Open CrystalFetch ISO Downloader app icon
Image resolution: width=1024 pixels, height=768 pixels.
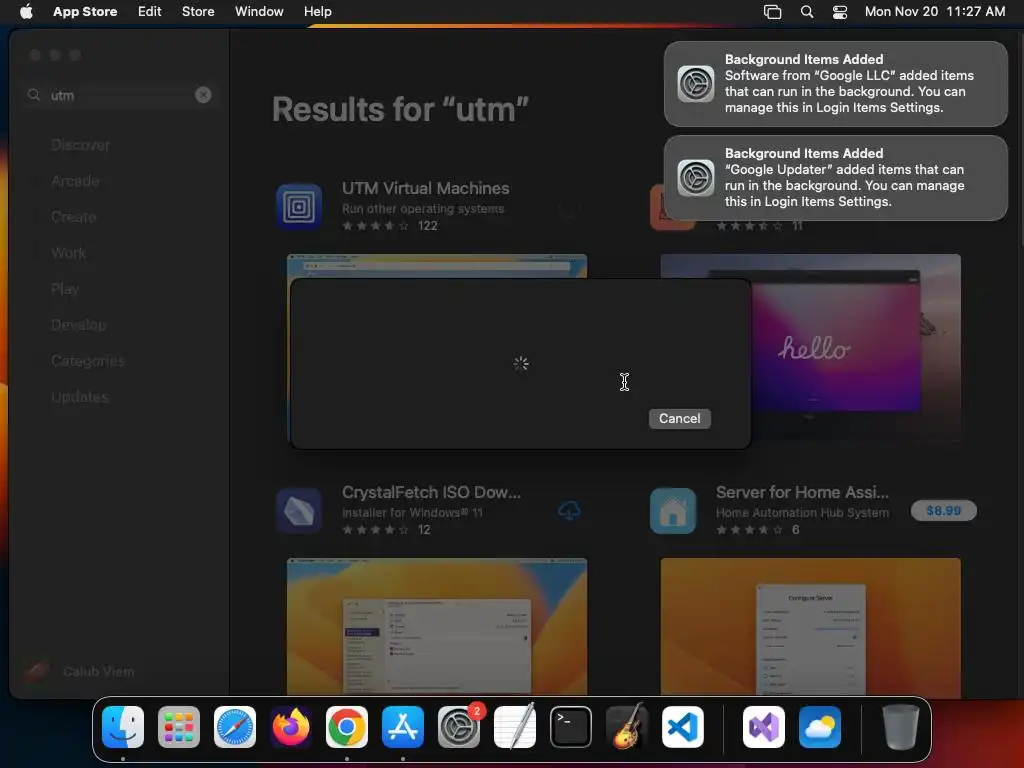tap(299, 511)
